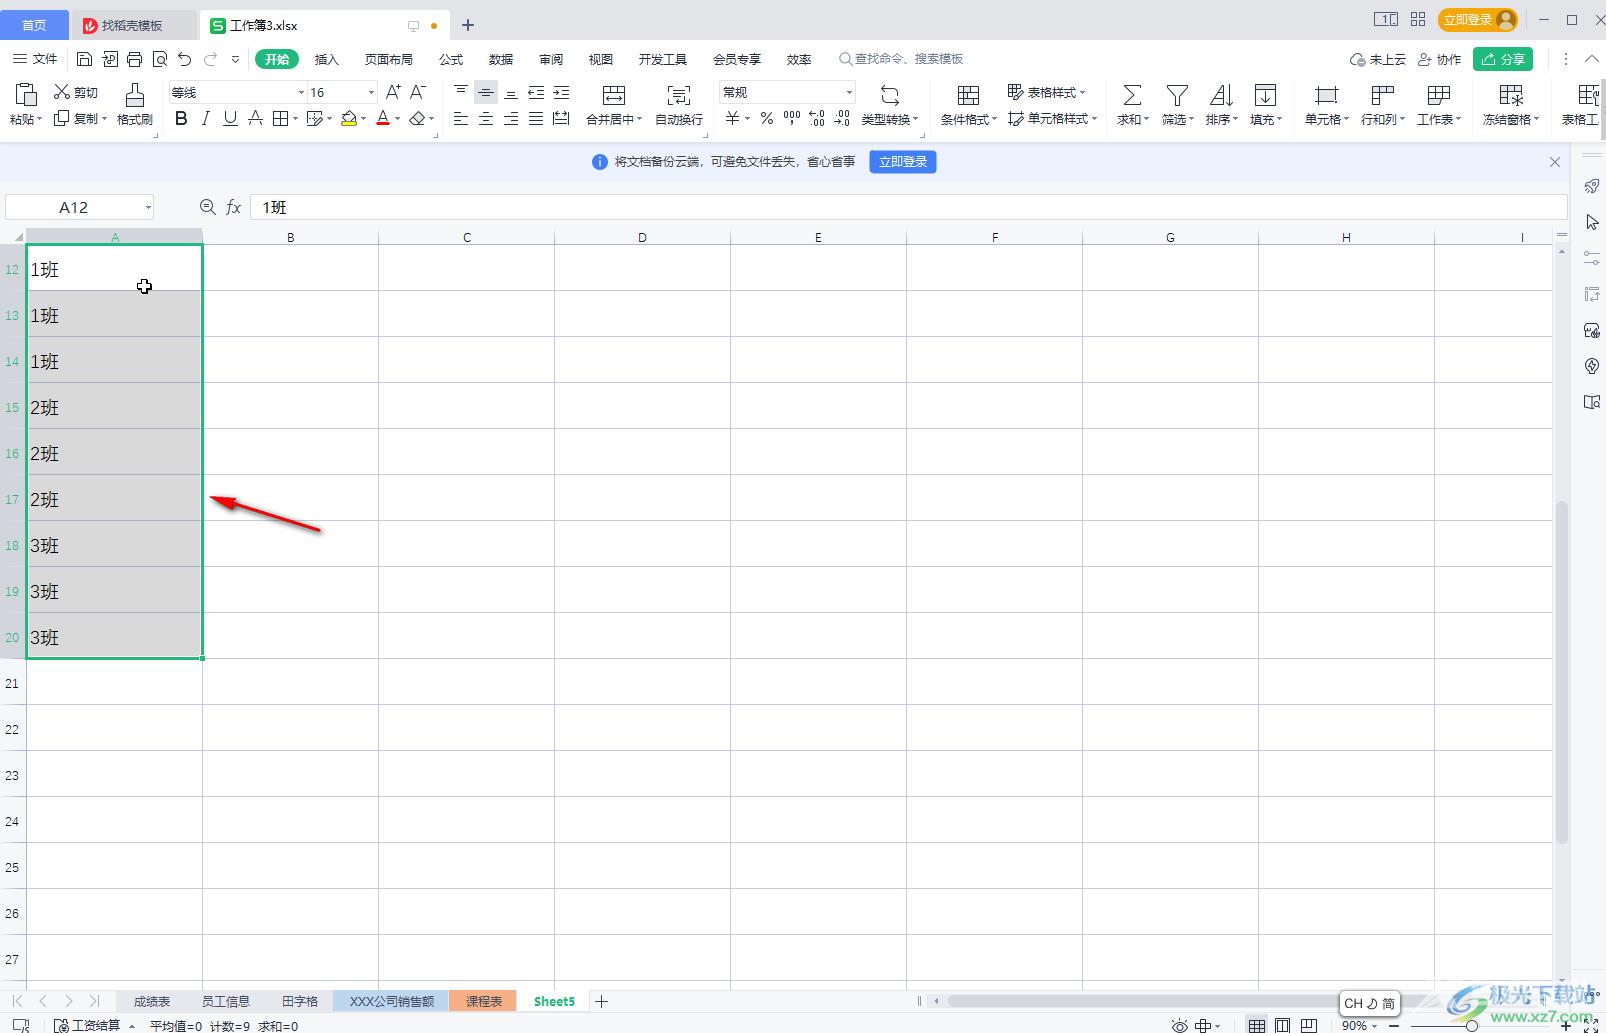Open the font name dropdown
The image size is (1606, 1033).
[301, 92]
